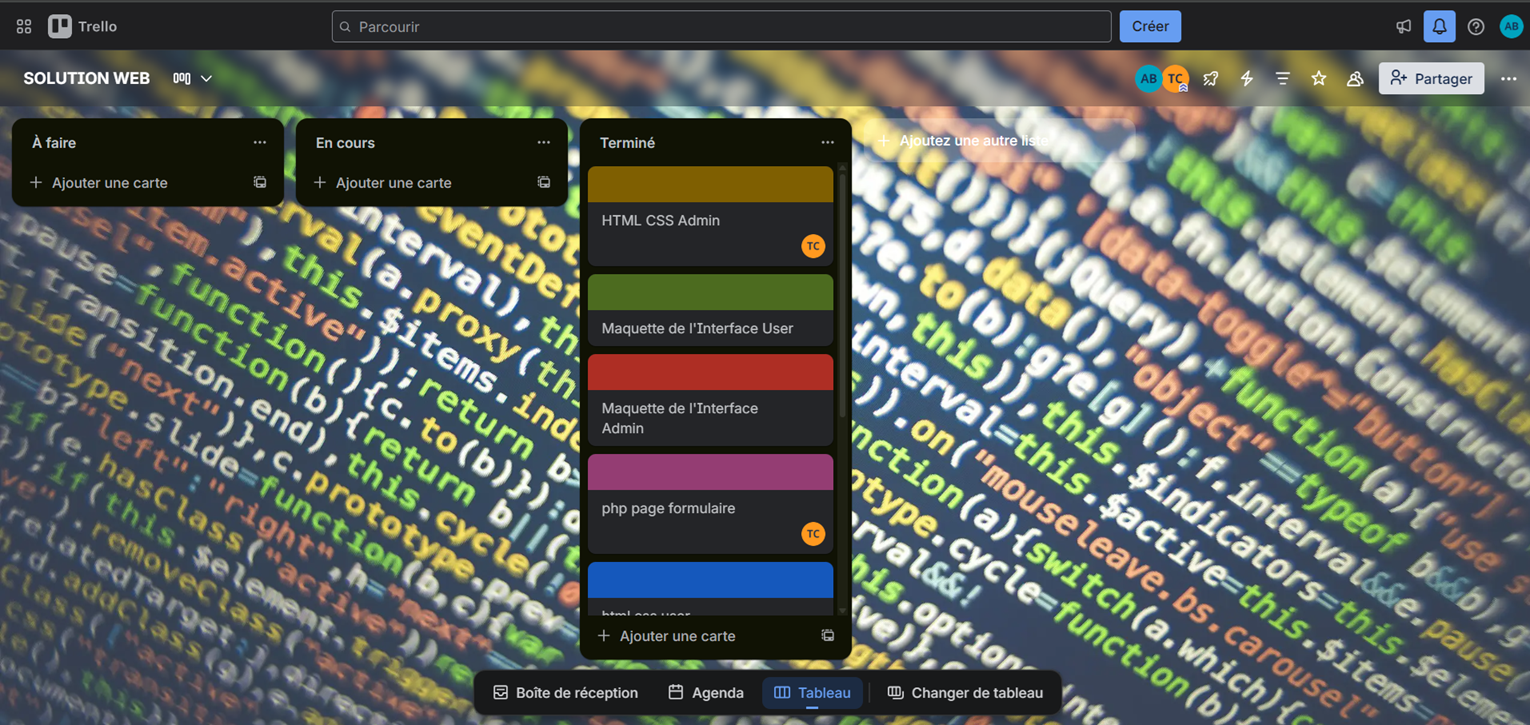Open the board menu three dots
1530x725 pixels.
click(x=1509, y=78)
